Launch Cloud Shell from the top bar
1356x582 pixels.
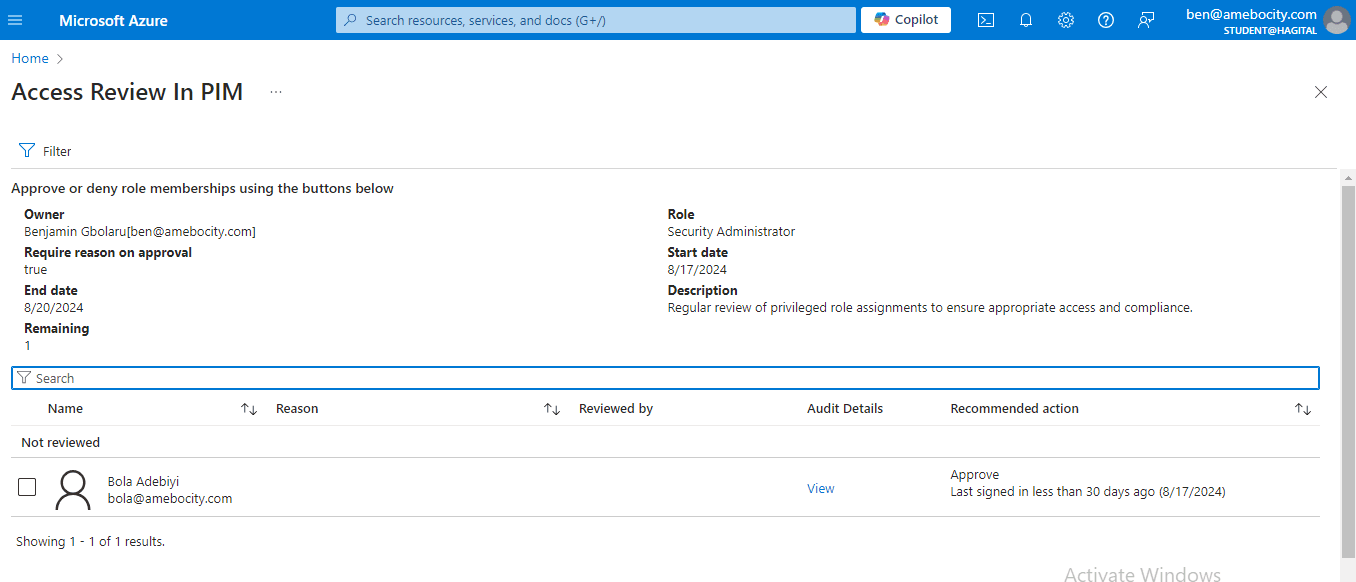(x=985, y=20)
